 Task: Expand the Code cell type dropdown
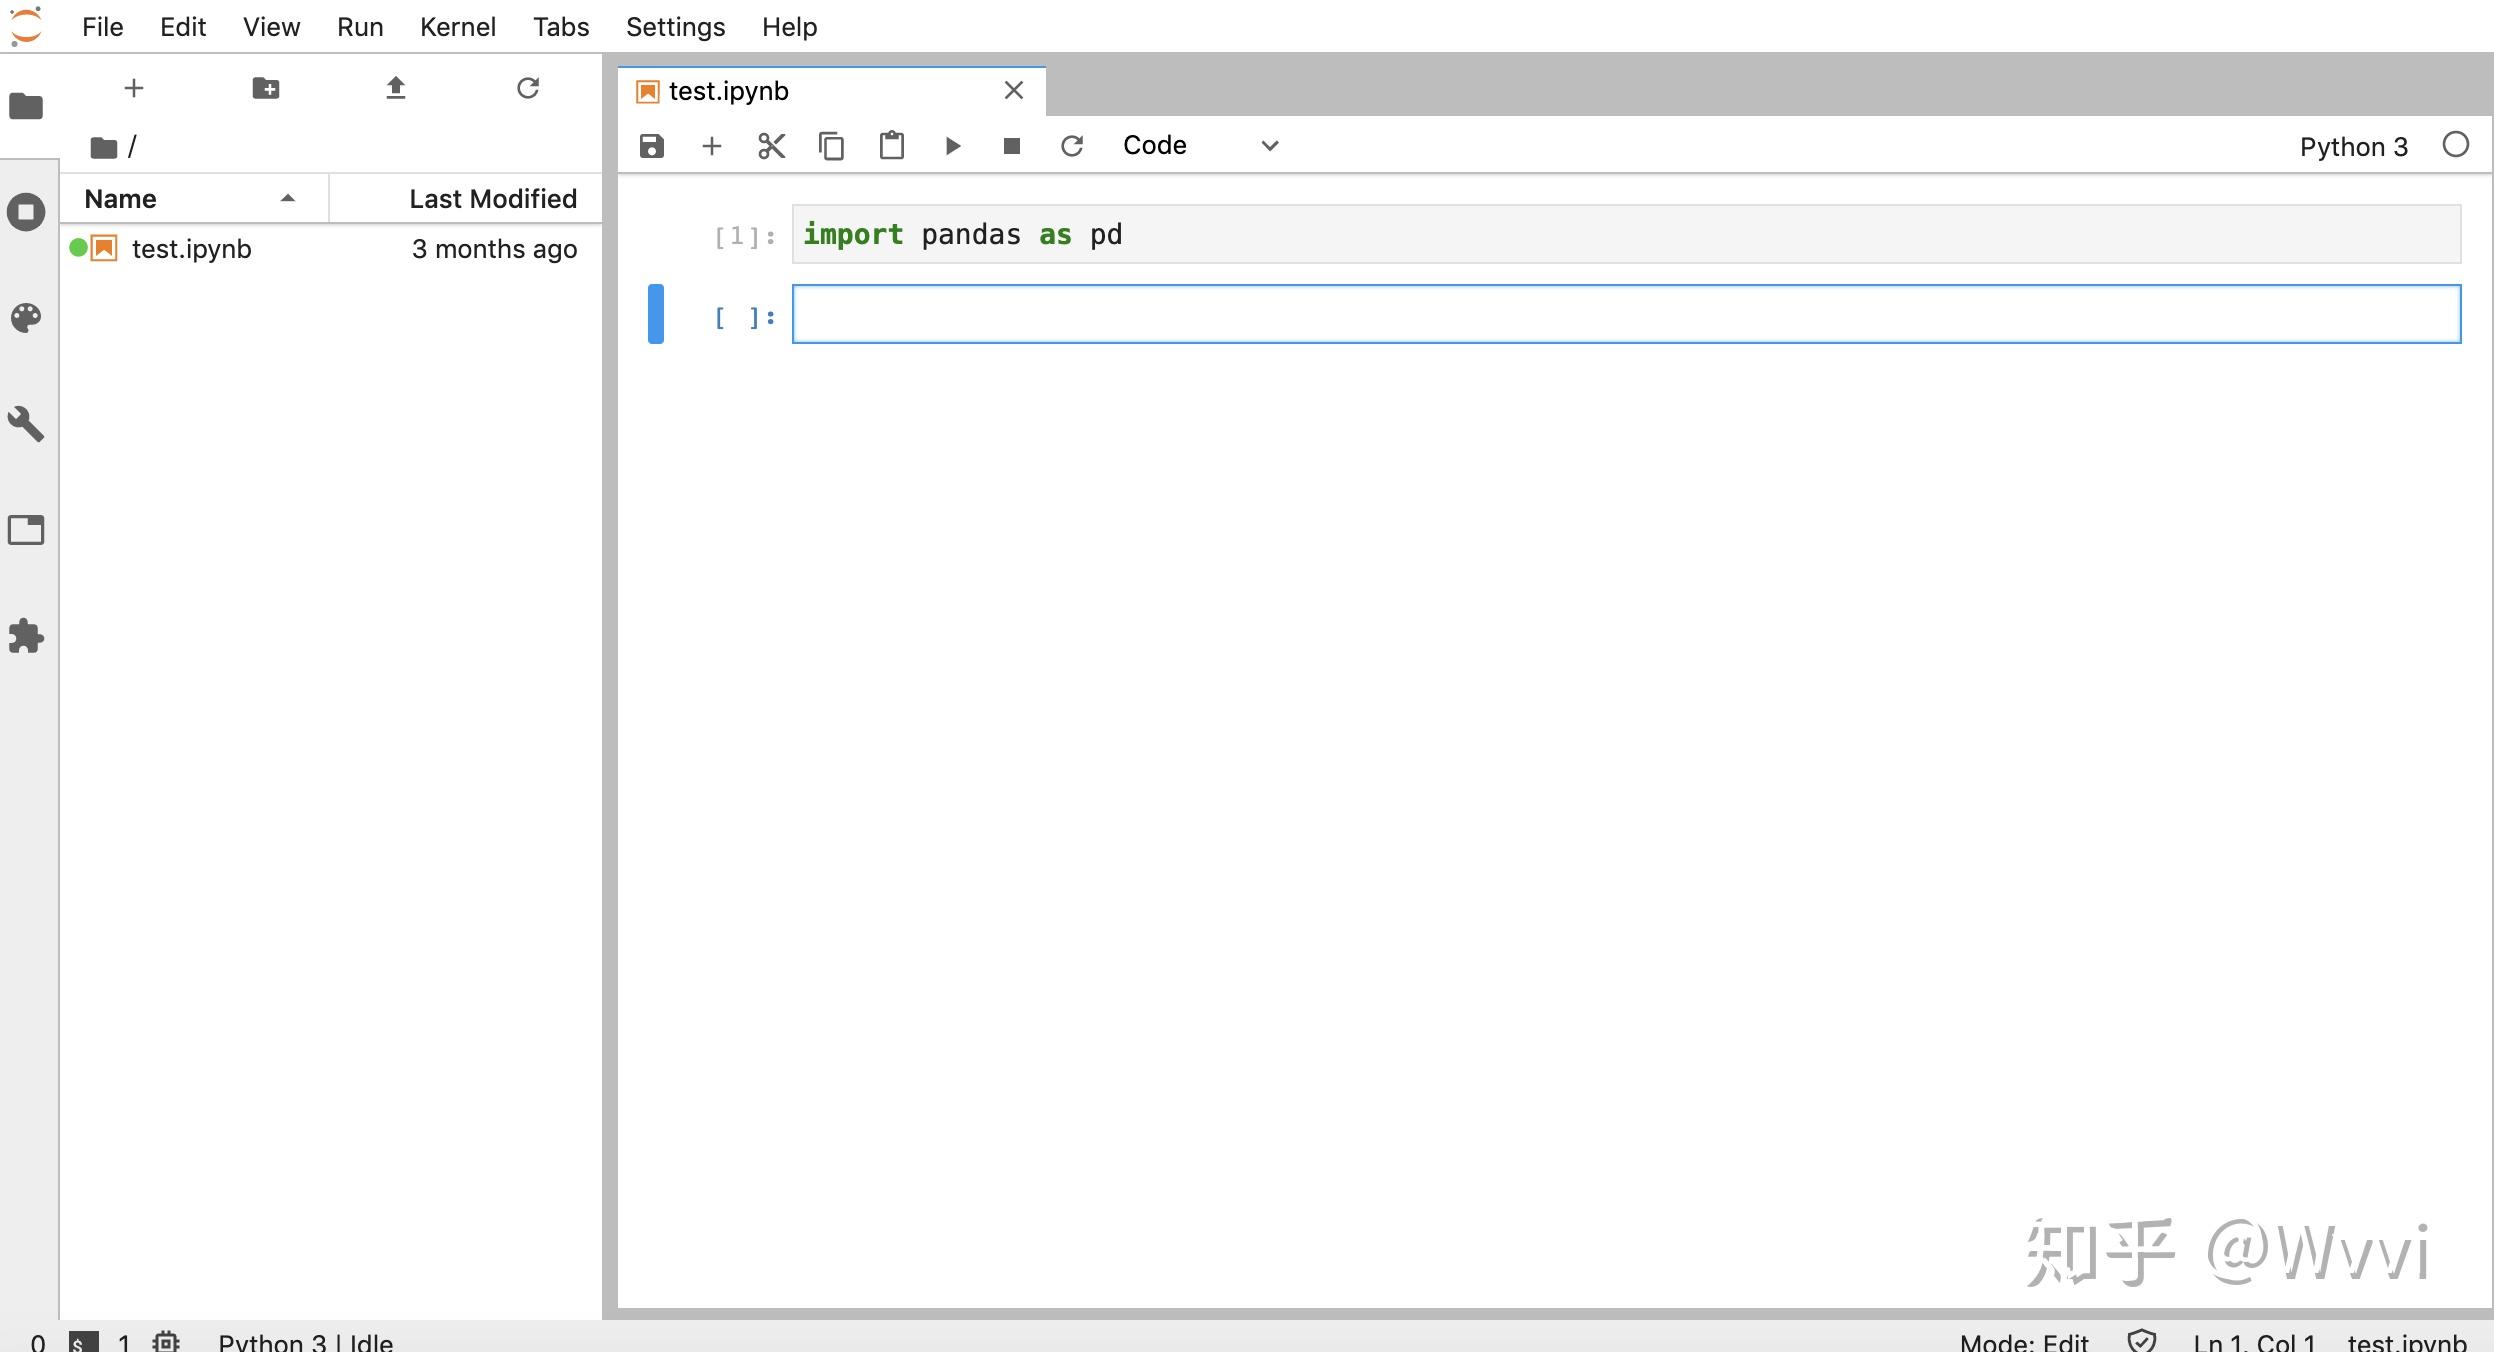point(1200,146)
